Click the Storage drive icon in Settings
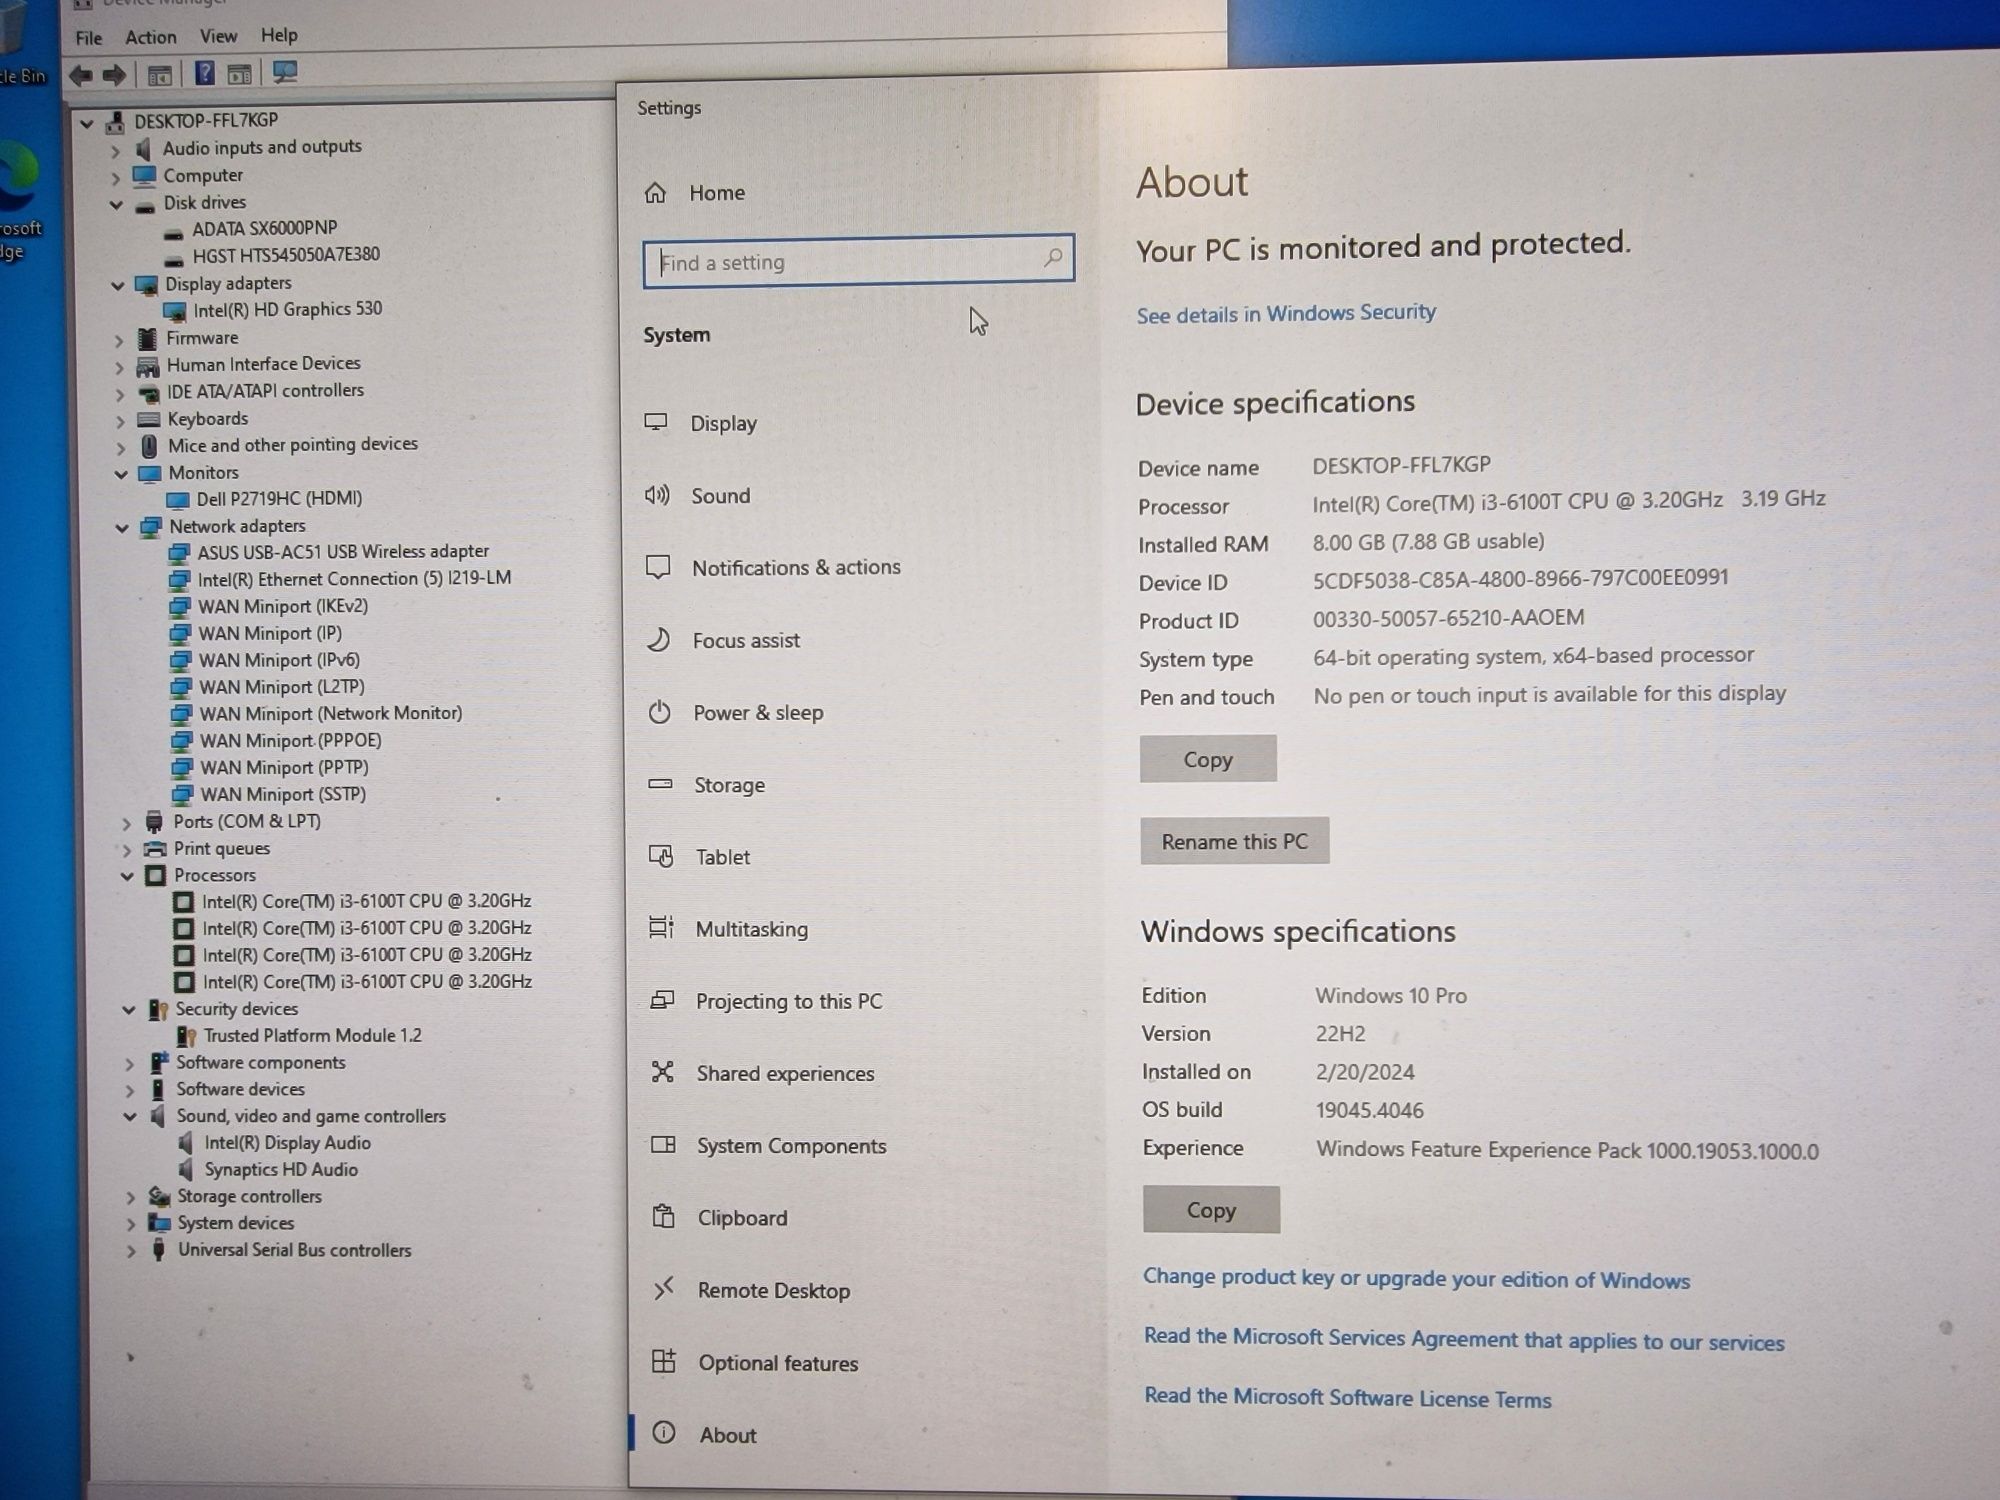Screen dimensions: 2000x1500 point(660,784)
